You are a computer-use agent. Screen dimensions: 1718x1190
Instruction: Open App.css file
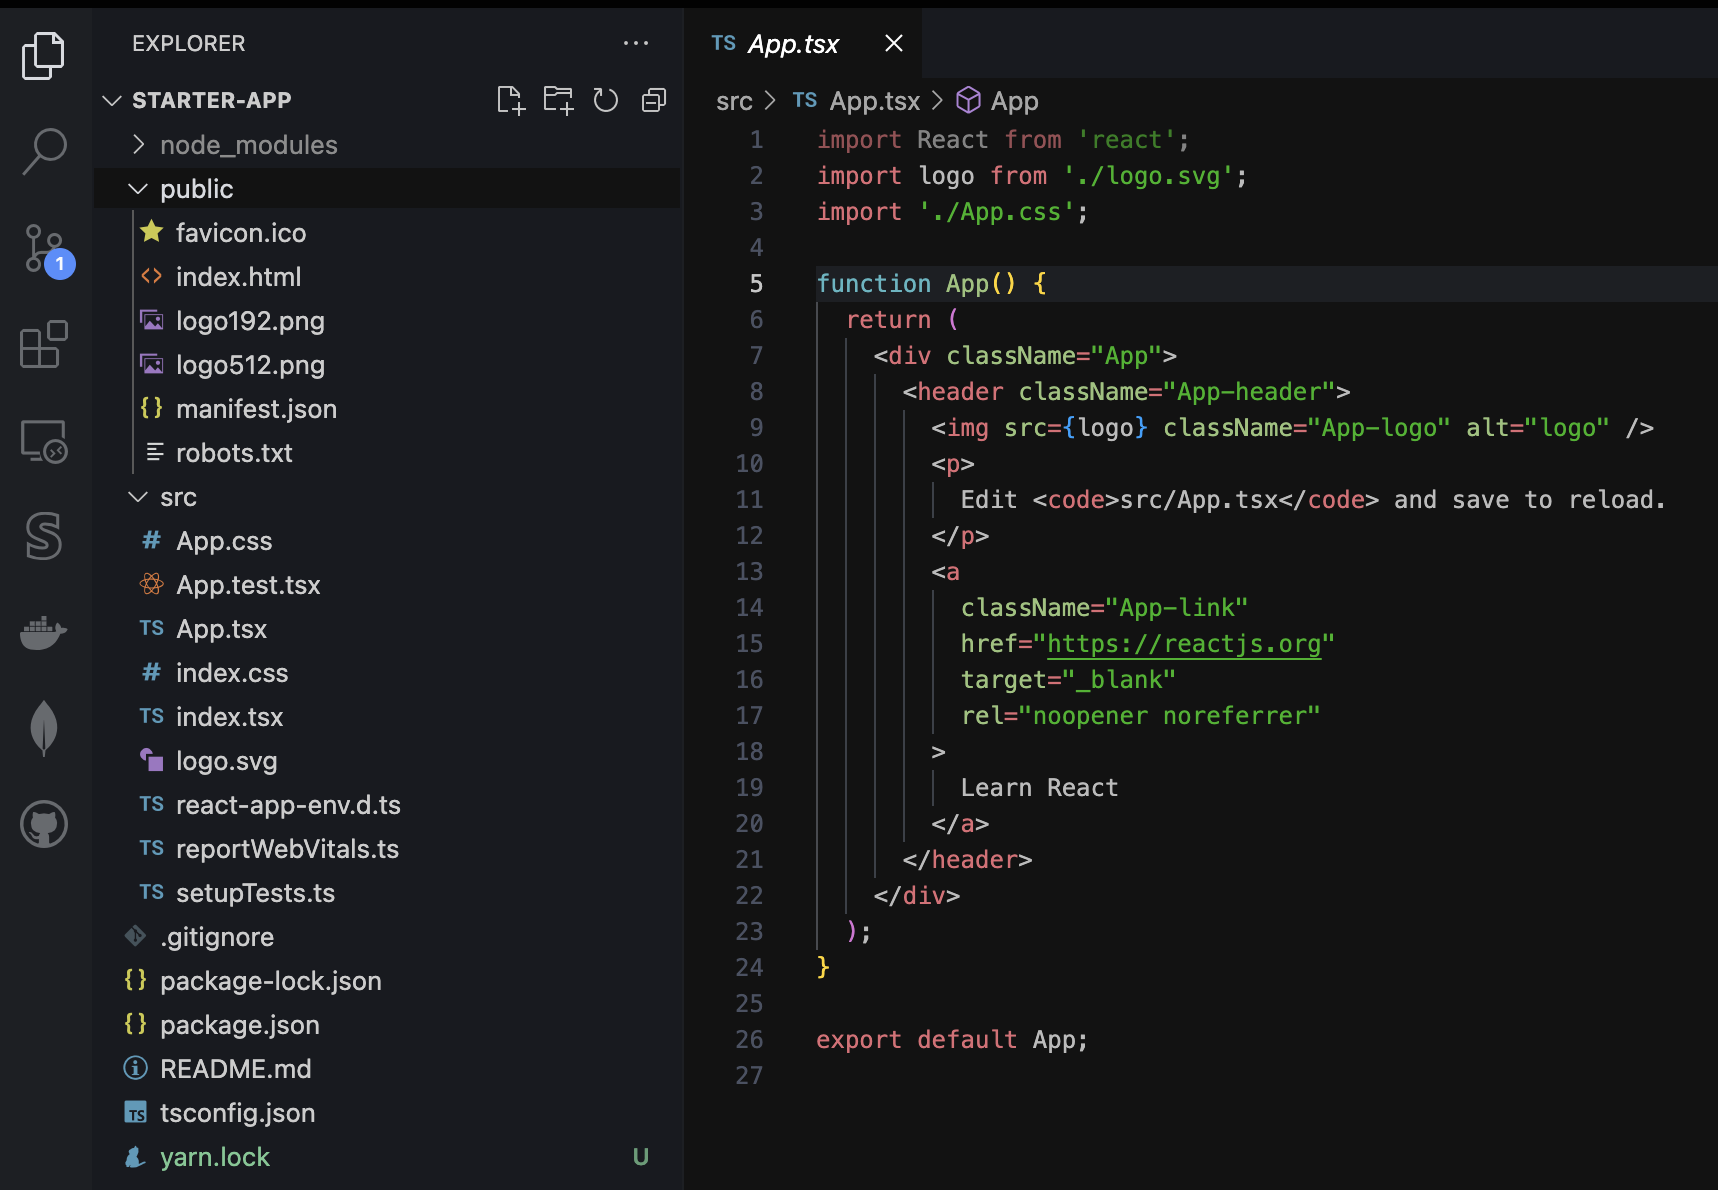tap(388, 541)
